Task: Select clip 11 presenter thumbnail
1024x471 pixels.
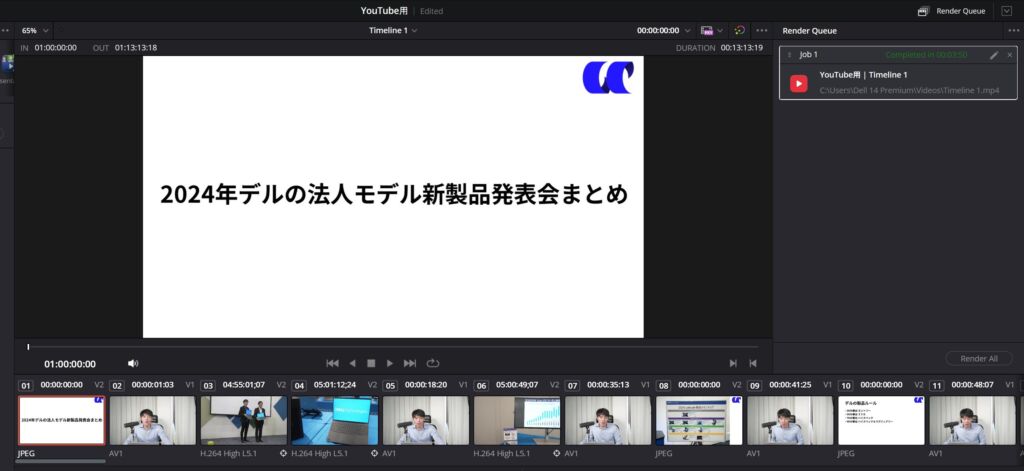Action: point(972,420)
